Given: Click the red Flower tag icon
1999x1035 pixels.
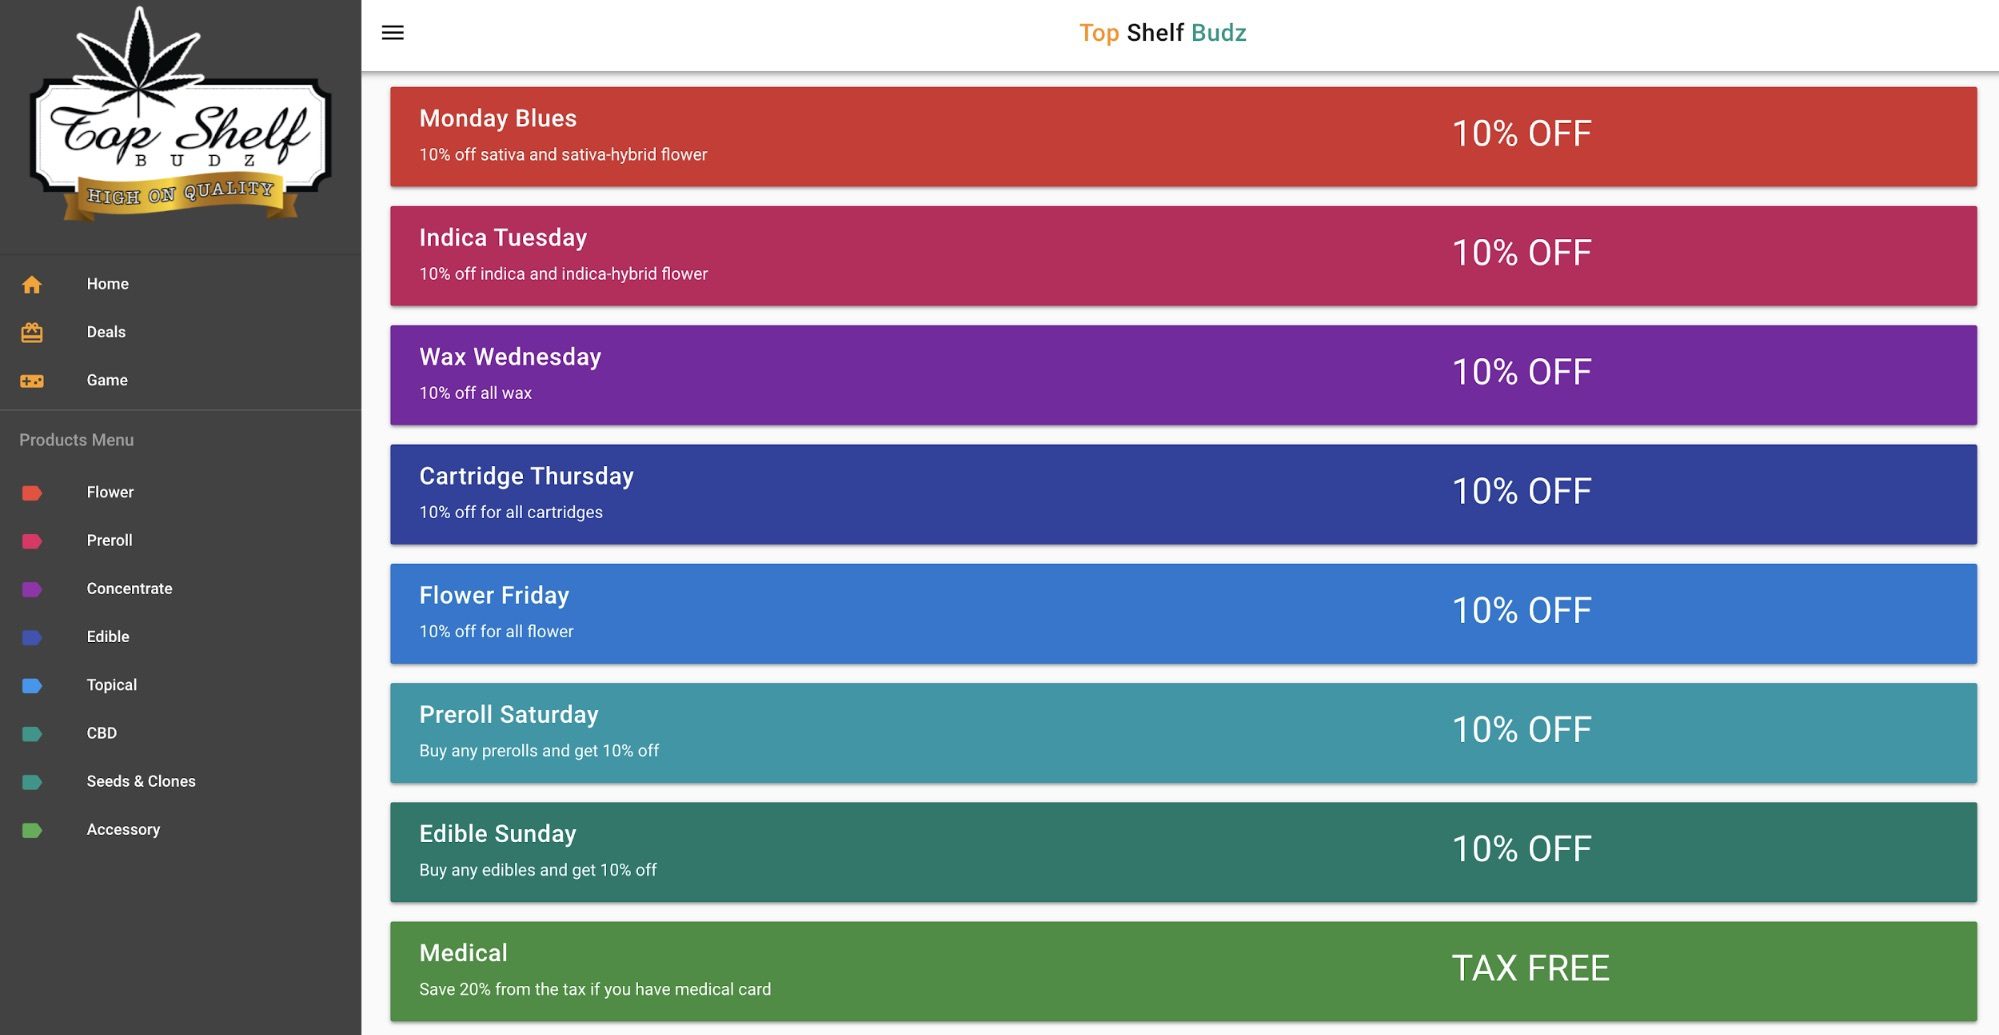Looking at the screenshot, I should tap(32, 493).
